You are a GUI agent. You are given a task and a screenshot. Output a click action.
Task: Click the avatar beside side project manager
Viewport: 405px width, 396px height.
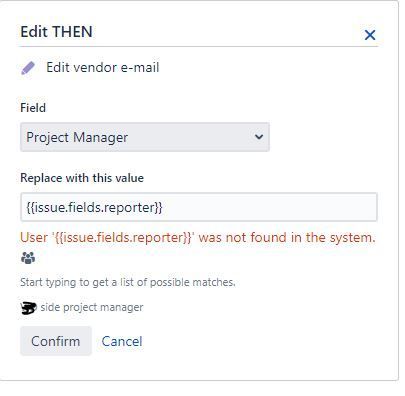point(28,308)
